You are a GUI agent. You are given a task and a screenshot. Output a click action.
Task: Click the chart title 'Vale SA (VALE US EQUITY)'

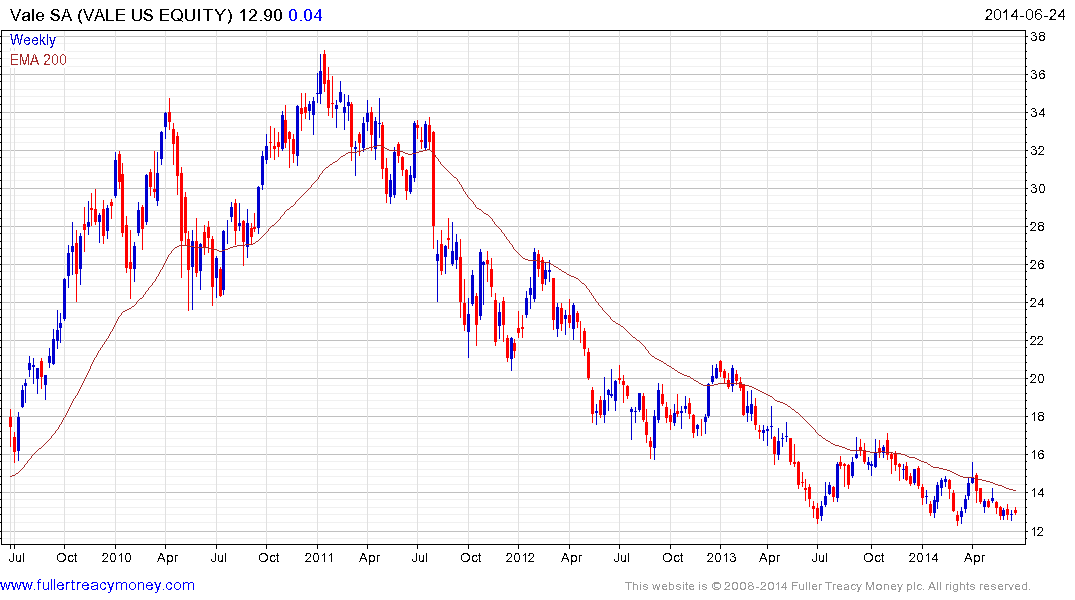121,15
